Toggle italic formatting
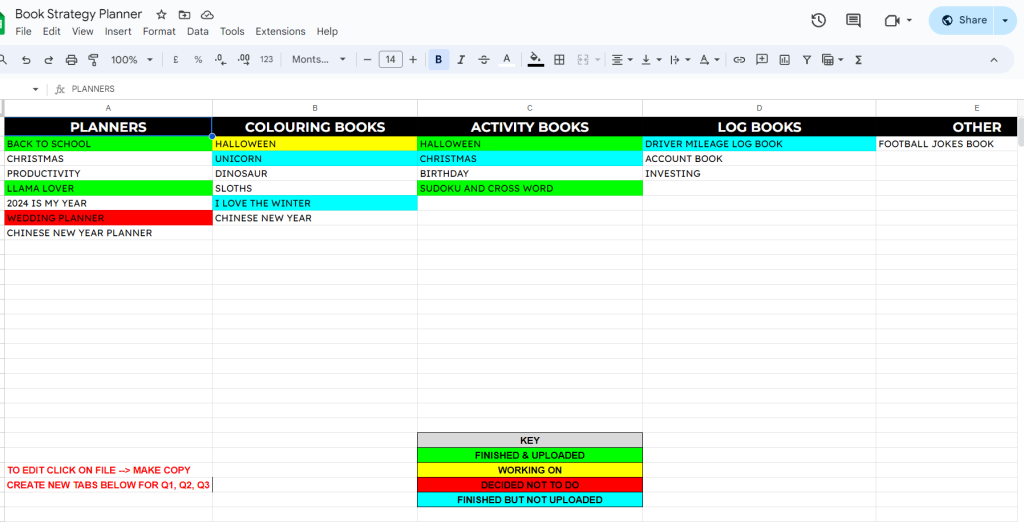Screen dimensions: 1024x522 click(x=461, y=59)
